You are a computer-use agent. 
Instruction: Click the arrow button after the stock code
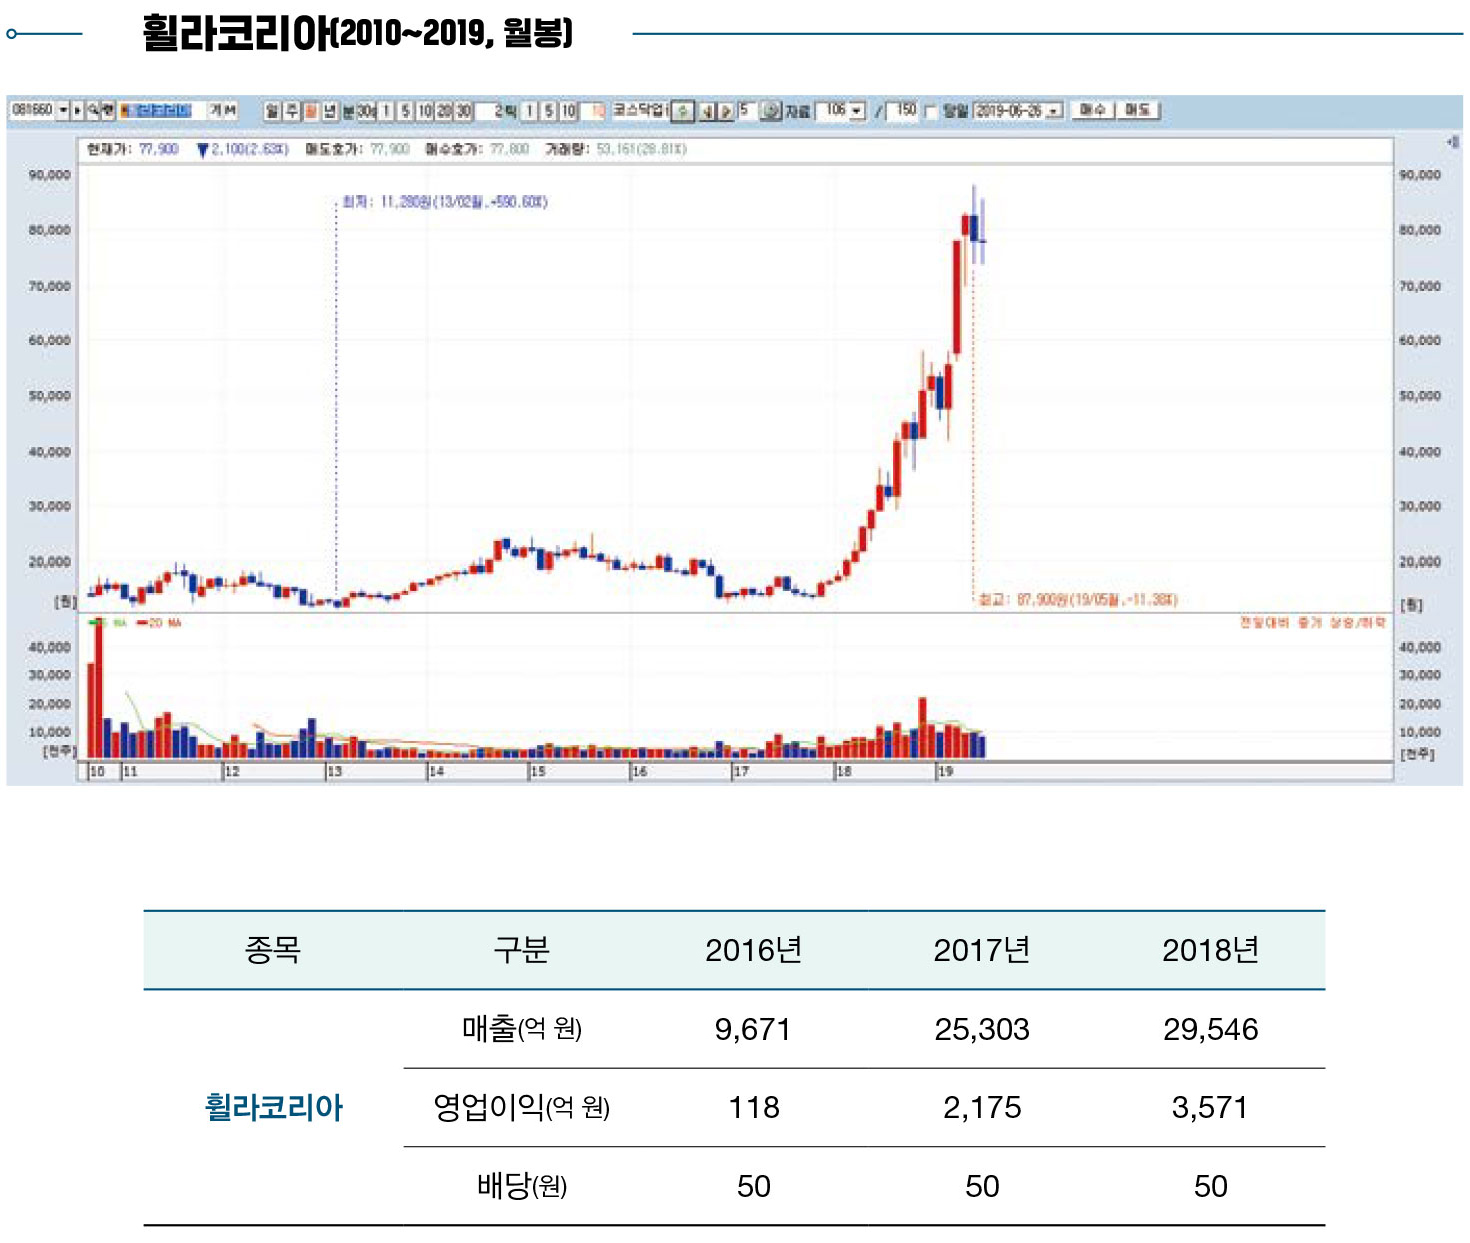coord(77,110)
